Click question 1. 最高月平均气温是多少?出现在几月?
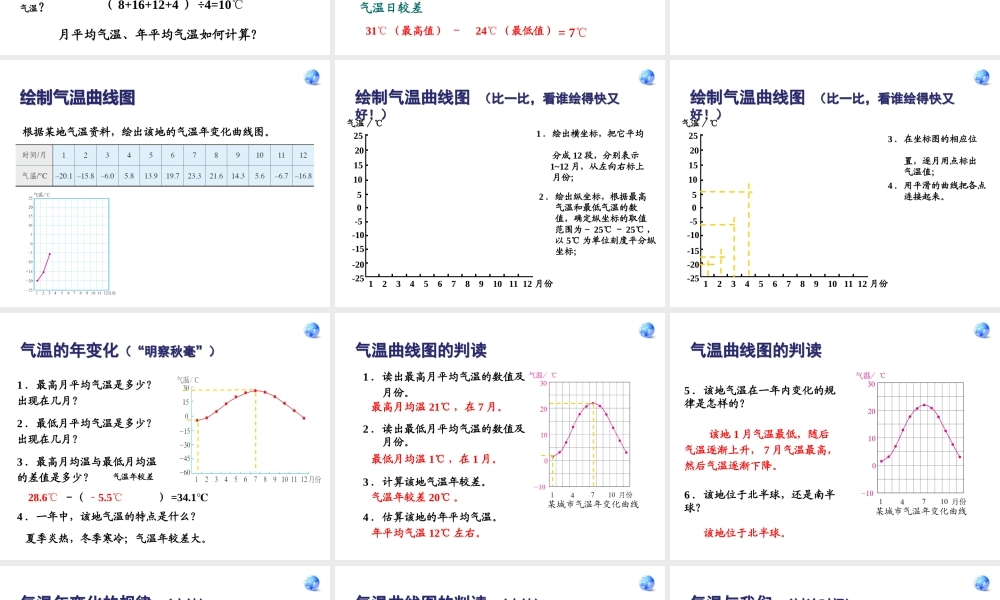 tap(84, 393)
